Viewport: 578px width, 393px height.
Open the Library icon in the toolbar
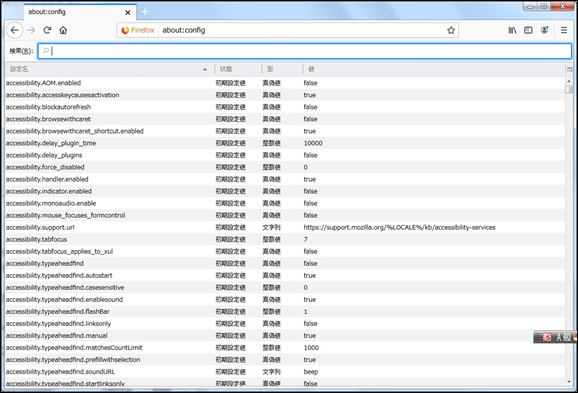tap(512, 30)
